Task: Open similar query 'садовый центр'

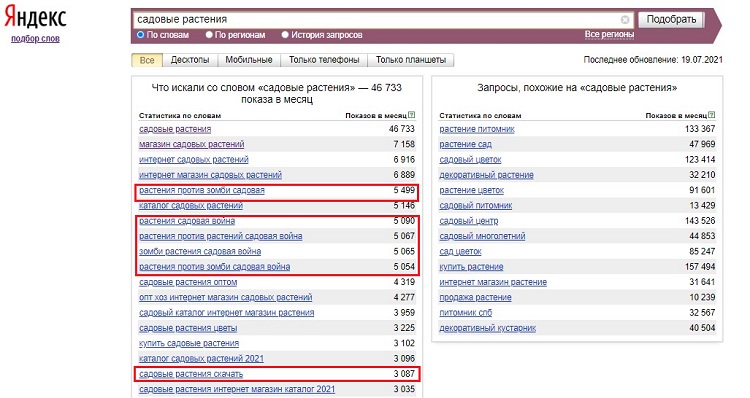Action: coord(469,221)
